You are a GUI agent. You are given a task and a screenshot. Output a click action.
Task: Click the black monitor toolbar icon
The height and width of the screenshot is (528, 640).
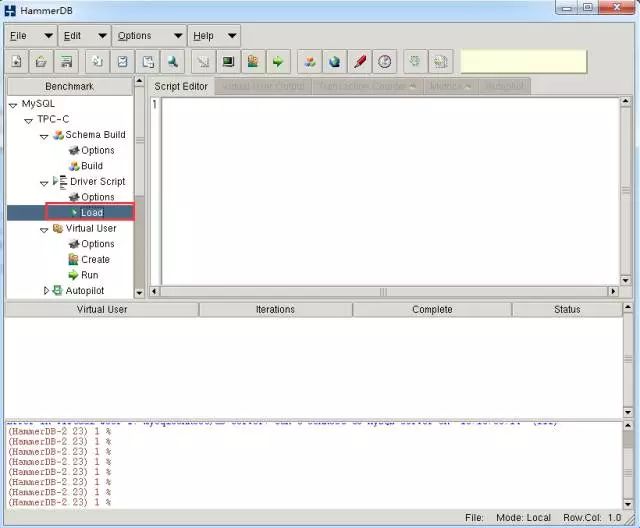(228, 62)
